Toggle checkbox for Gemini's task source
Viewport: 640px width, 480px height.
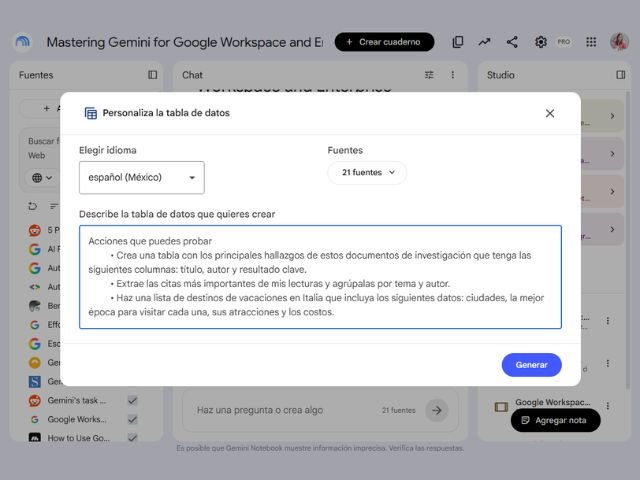pos(132,400)
